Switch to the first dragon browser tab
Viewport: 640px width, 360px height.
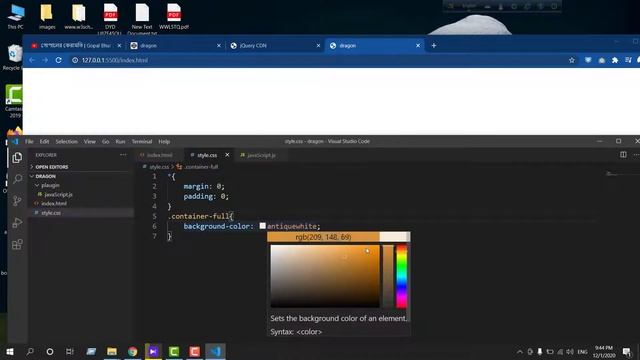(175, 45)
